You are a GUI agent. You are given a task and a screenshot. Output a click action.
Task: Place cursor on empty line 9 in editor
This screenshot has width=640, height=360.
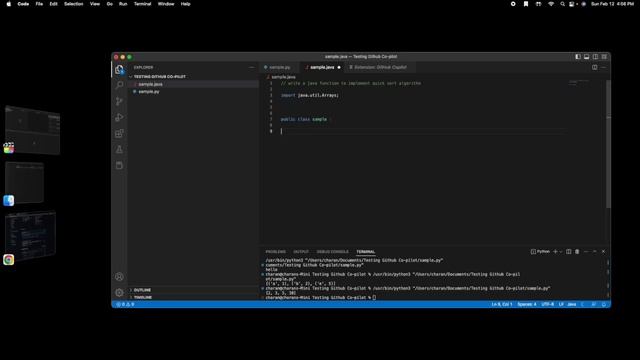(x=422, y=131)
